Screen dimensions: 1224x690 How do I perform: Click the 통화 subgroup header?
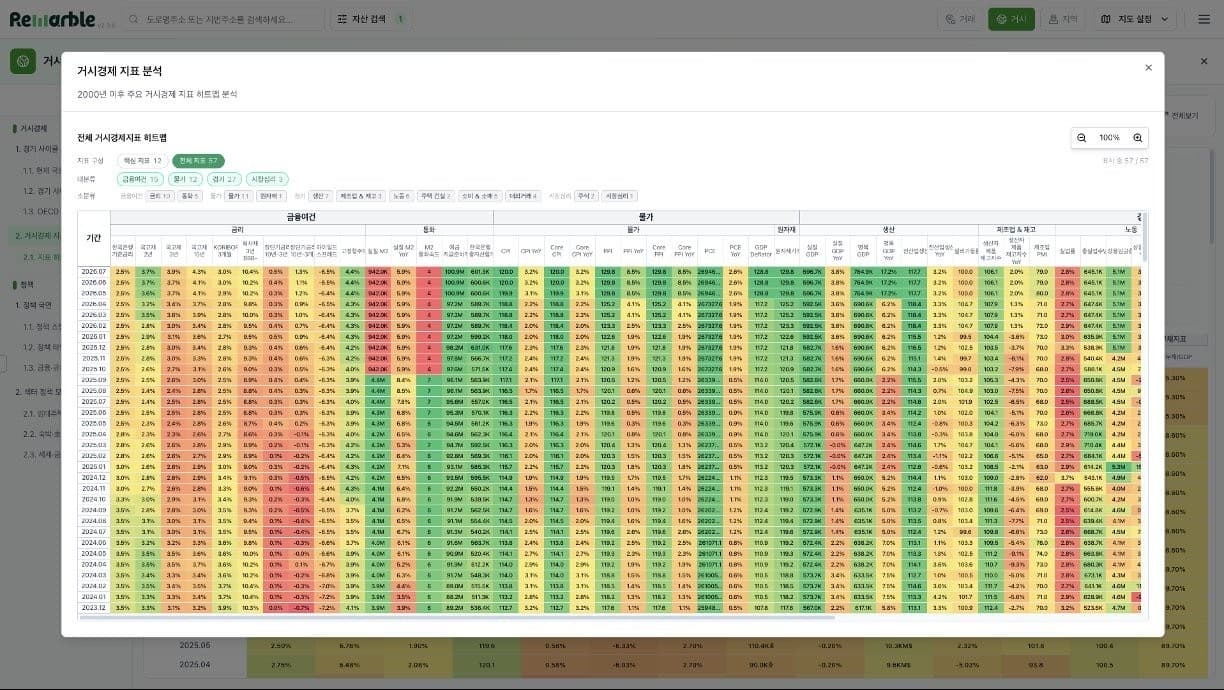click(x=429, y=229)
